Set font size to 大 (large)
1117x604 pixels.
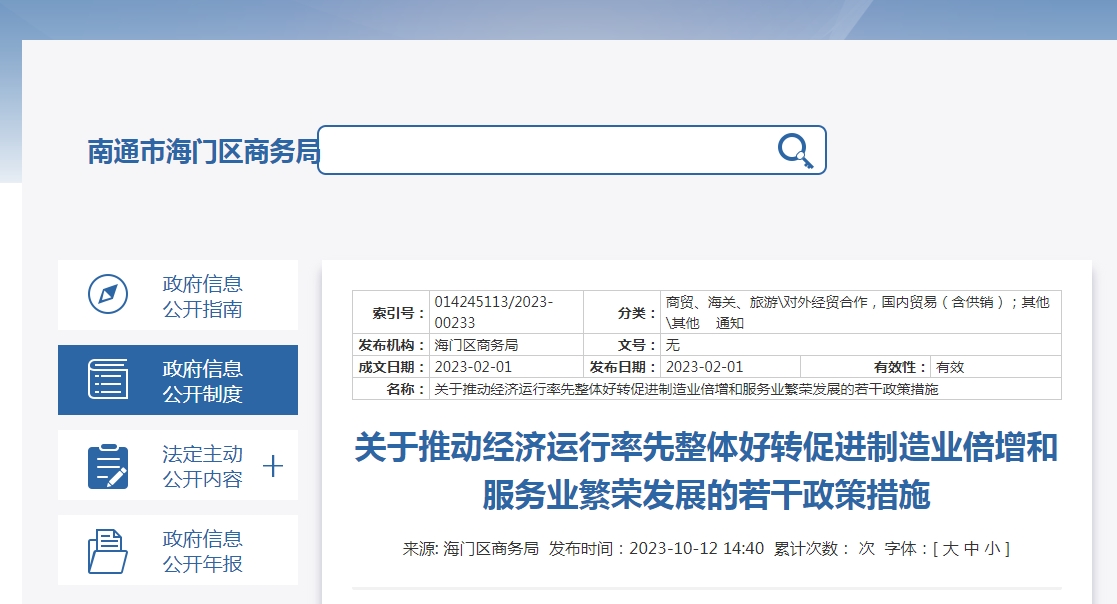point(949,548)
